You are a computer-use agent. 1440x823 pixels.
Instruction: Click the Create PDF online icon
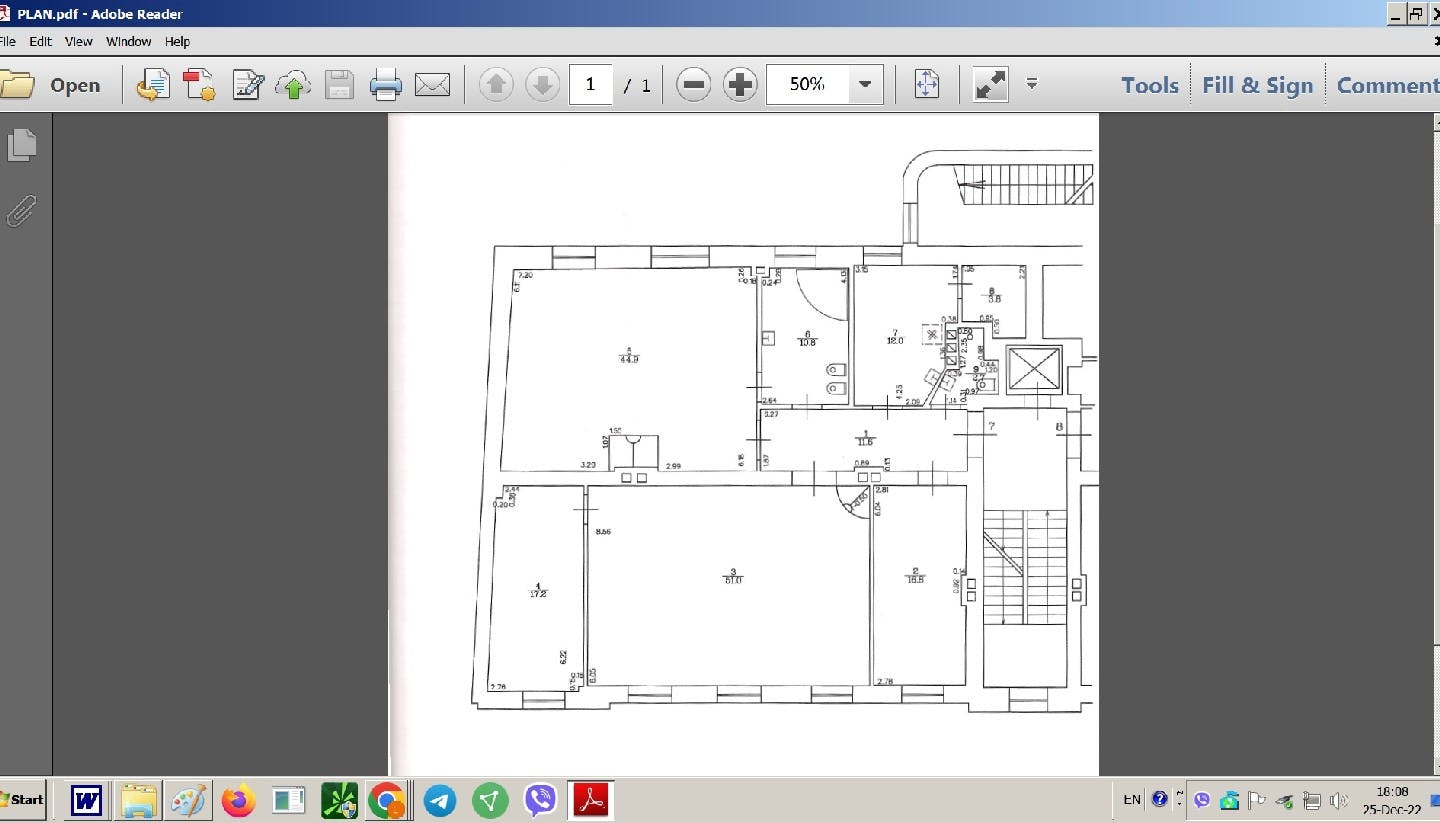click(x=200, y=85)
